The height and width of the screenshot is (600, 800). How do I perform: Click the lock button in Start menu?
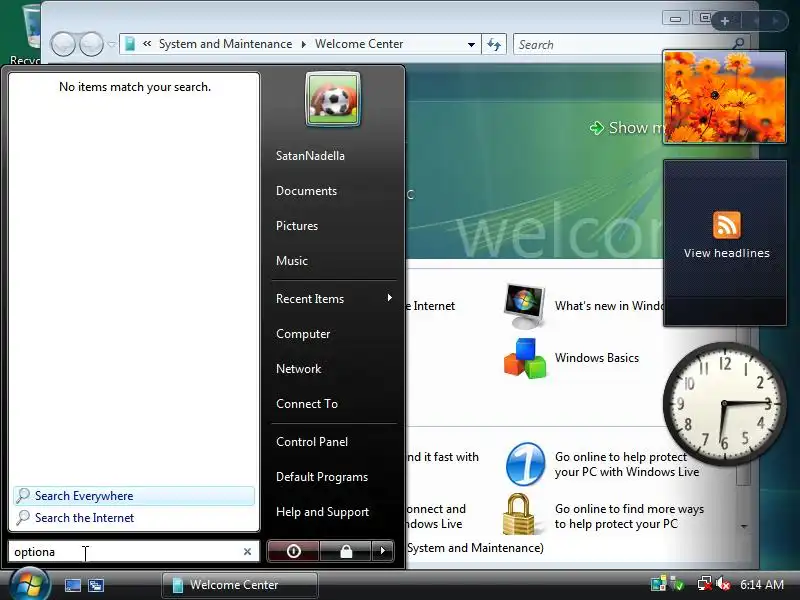coord(346,551)
